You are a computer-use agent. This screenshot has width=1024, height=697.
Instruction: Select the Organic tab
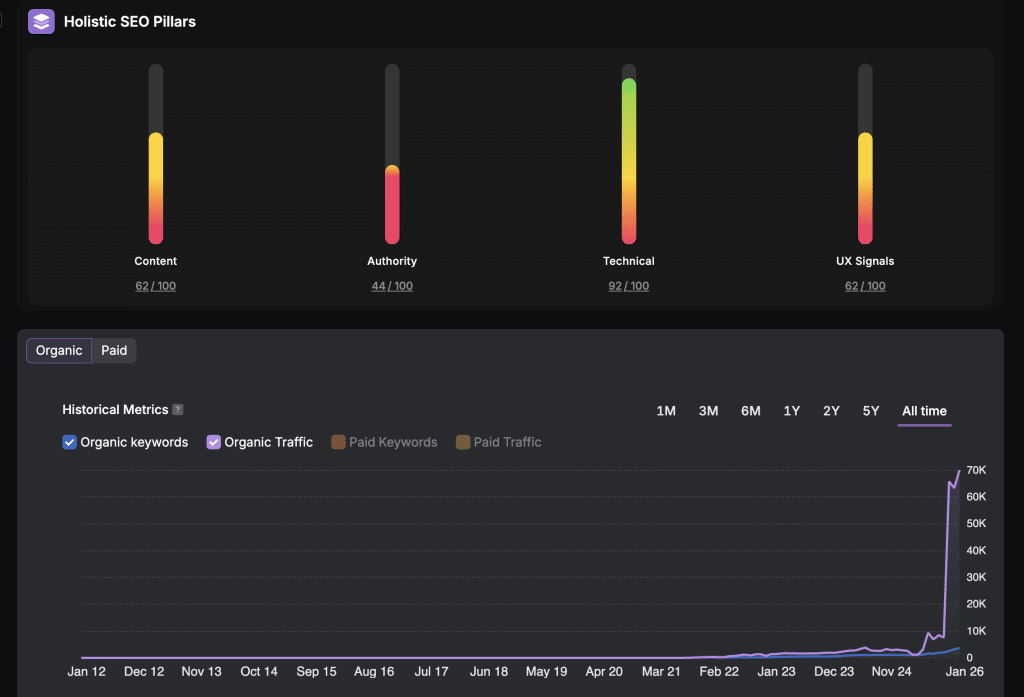tap(58, 350)
